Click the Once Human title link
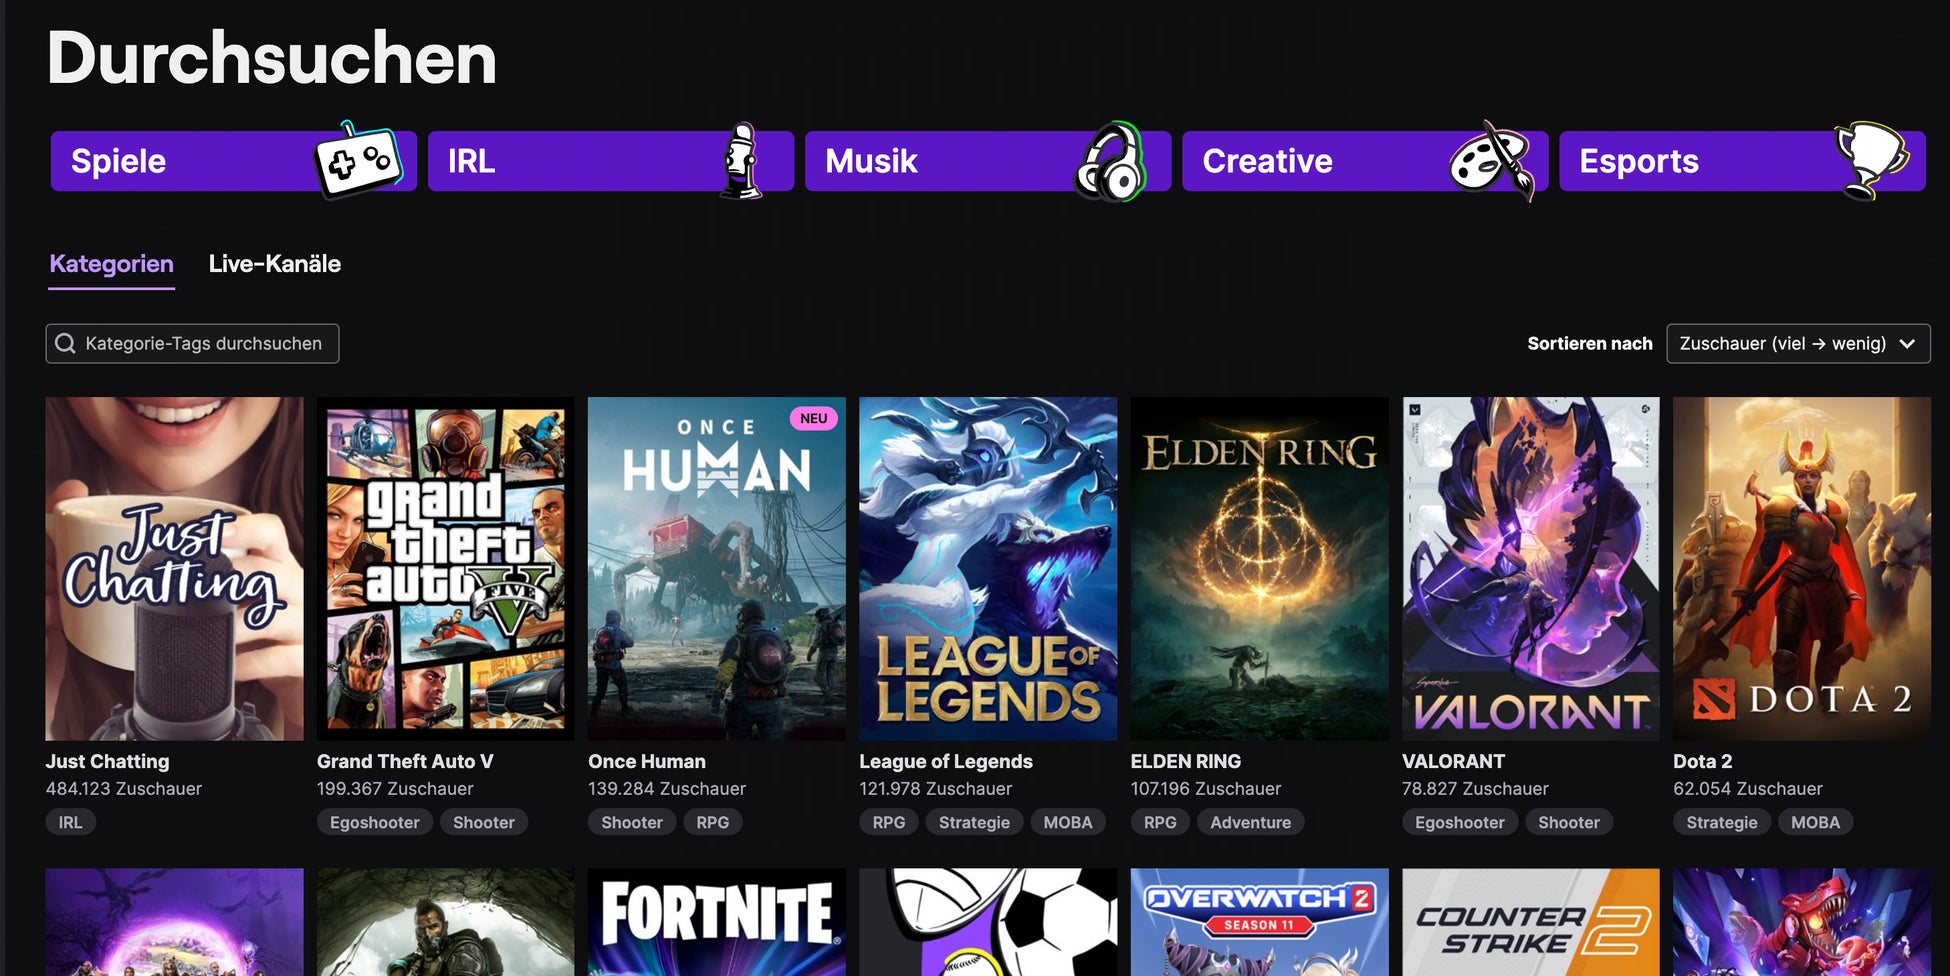 coord(647,762)
